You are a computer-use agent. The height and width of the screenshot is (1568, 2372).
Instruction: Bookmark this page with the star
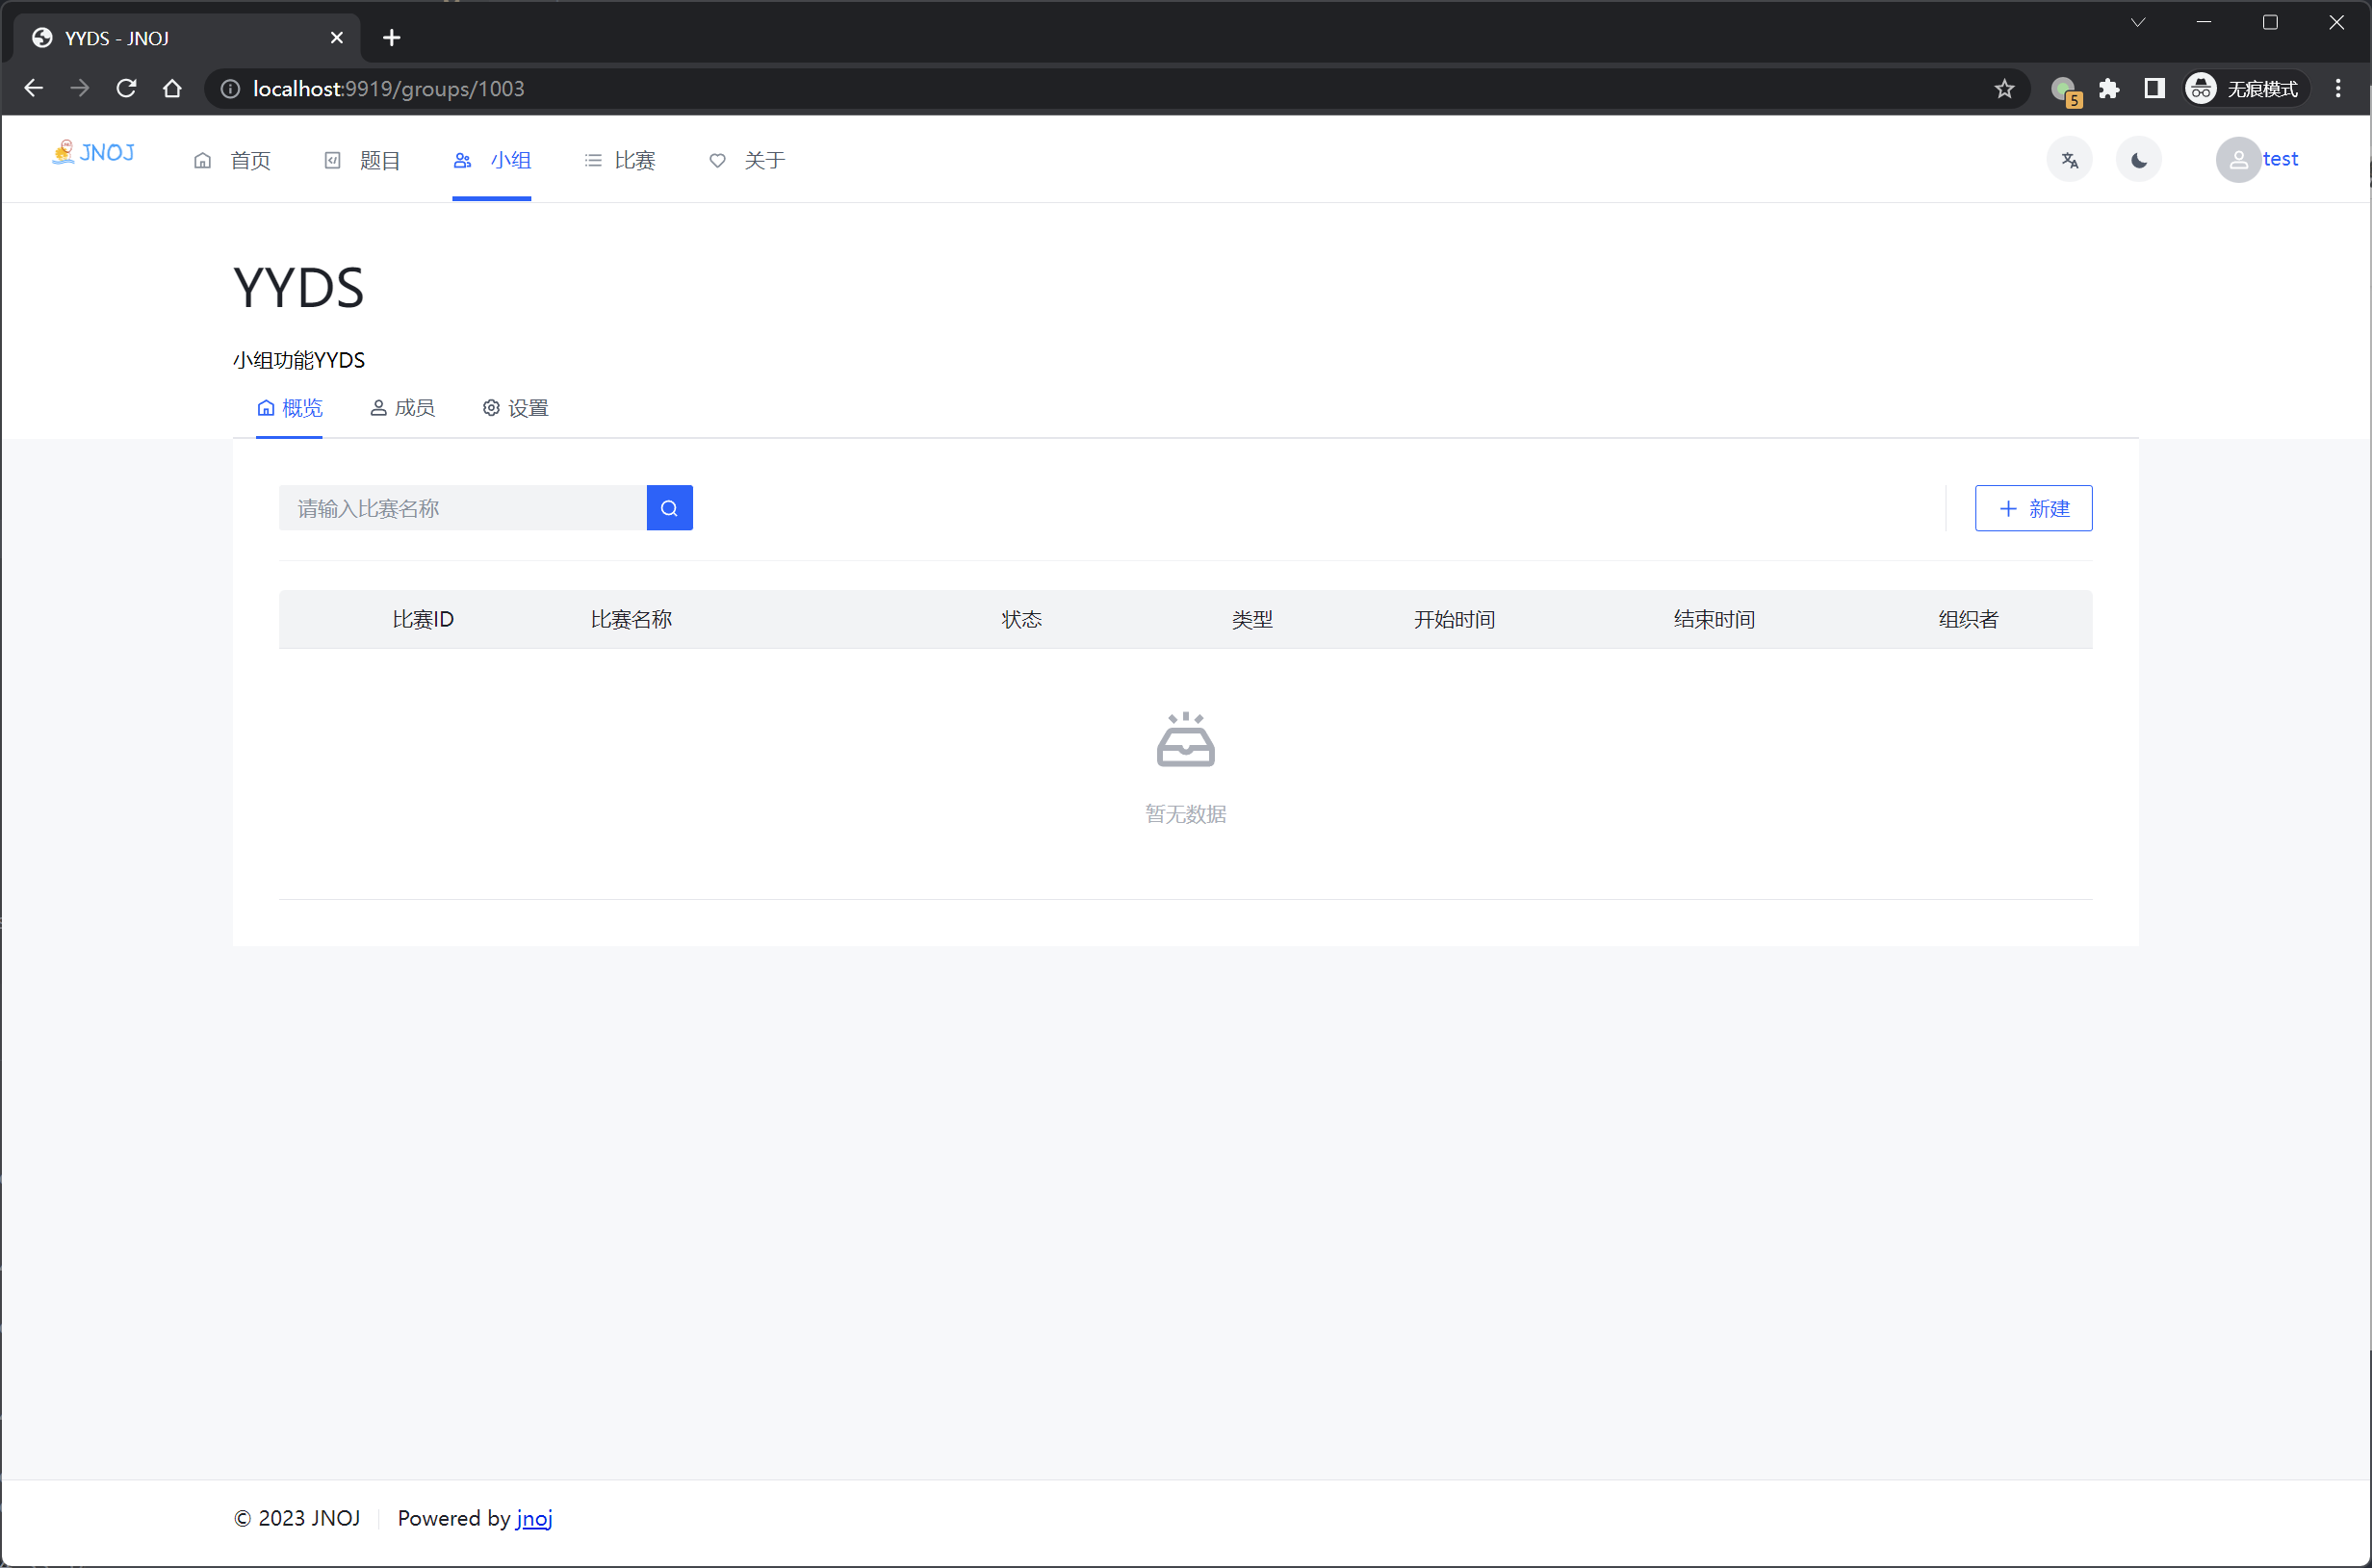tap(2004, 89)
